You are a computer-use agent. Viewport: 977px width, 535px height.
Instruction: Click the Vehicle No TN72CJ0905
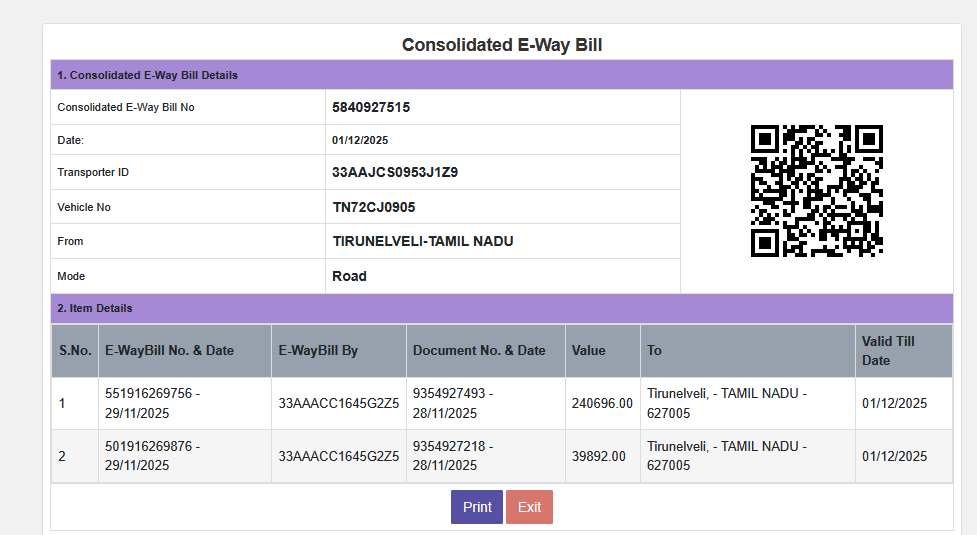tap(373, 207)
